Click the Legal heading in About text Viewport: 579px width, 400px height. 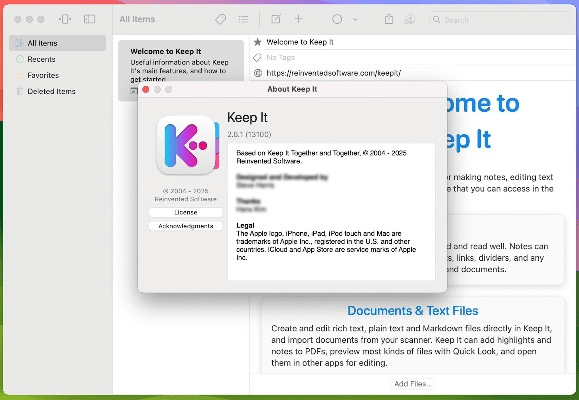click(246, 225)
